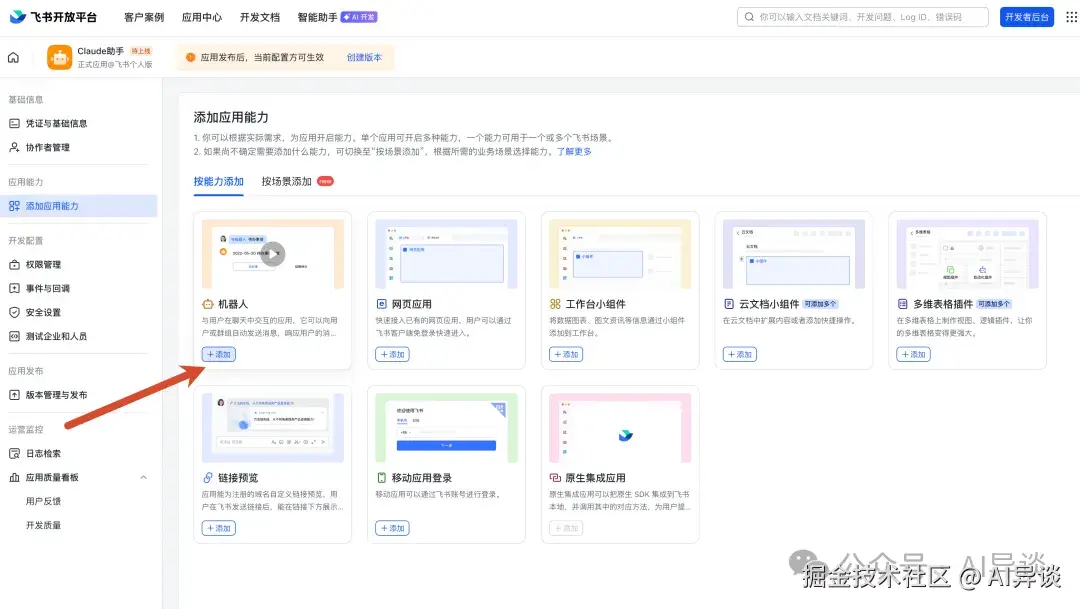
Task: Add the 链接预览 capability
Action: pyautogui.click(x=219, y=528)
